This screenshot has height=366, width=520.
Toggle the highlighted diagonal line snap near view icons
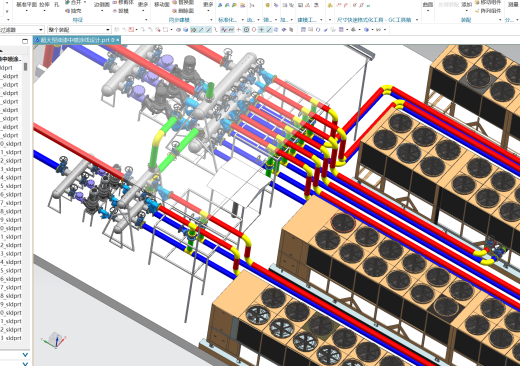pos(269,30)
